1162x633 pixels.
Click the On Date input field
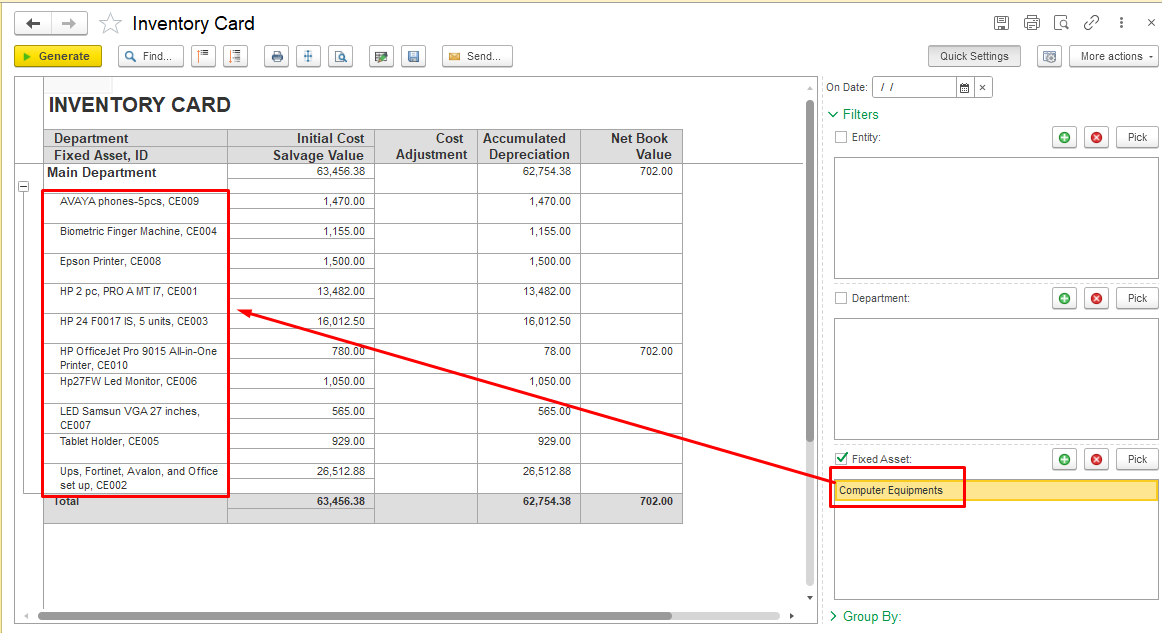(915, 88)
